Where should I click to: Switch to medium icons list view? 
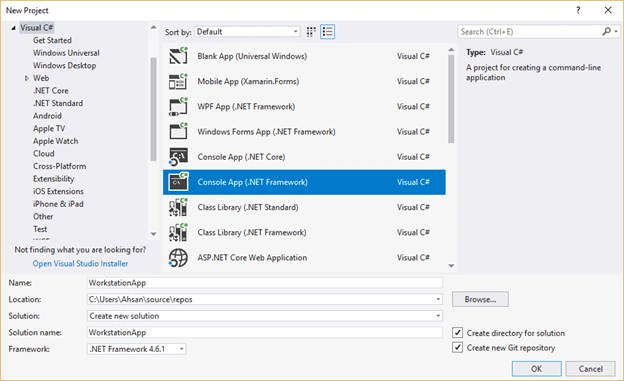(328, 32)
